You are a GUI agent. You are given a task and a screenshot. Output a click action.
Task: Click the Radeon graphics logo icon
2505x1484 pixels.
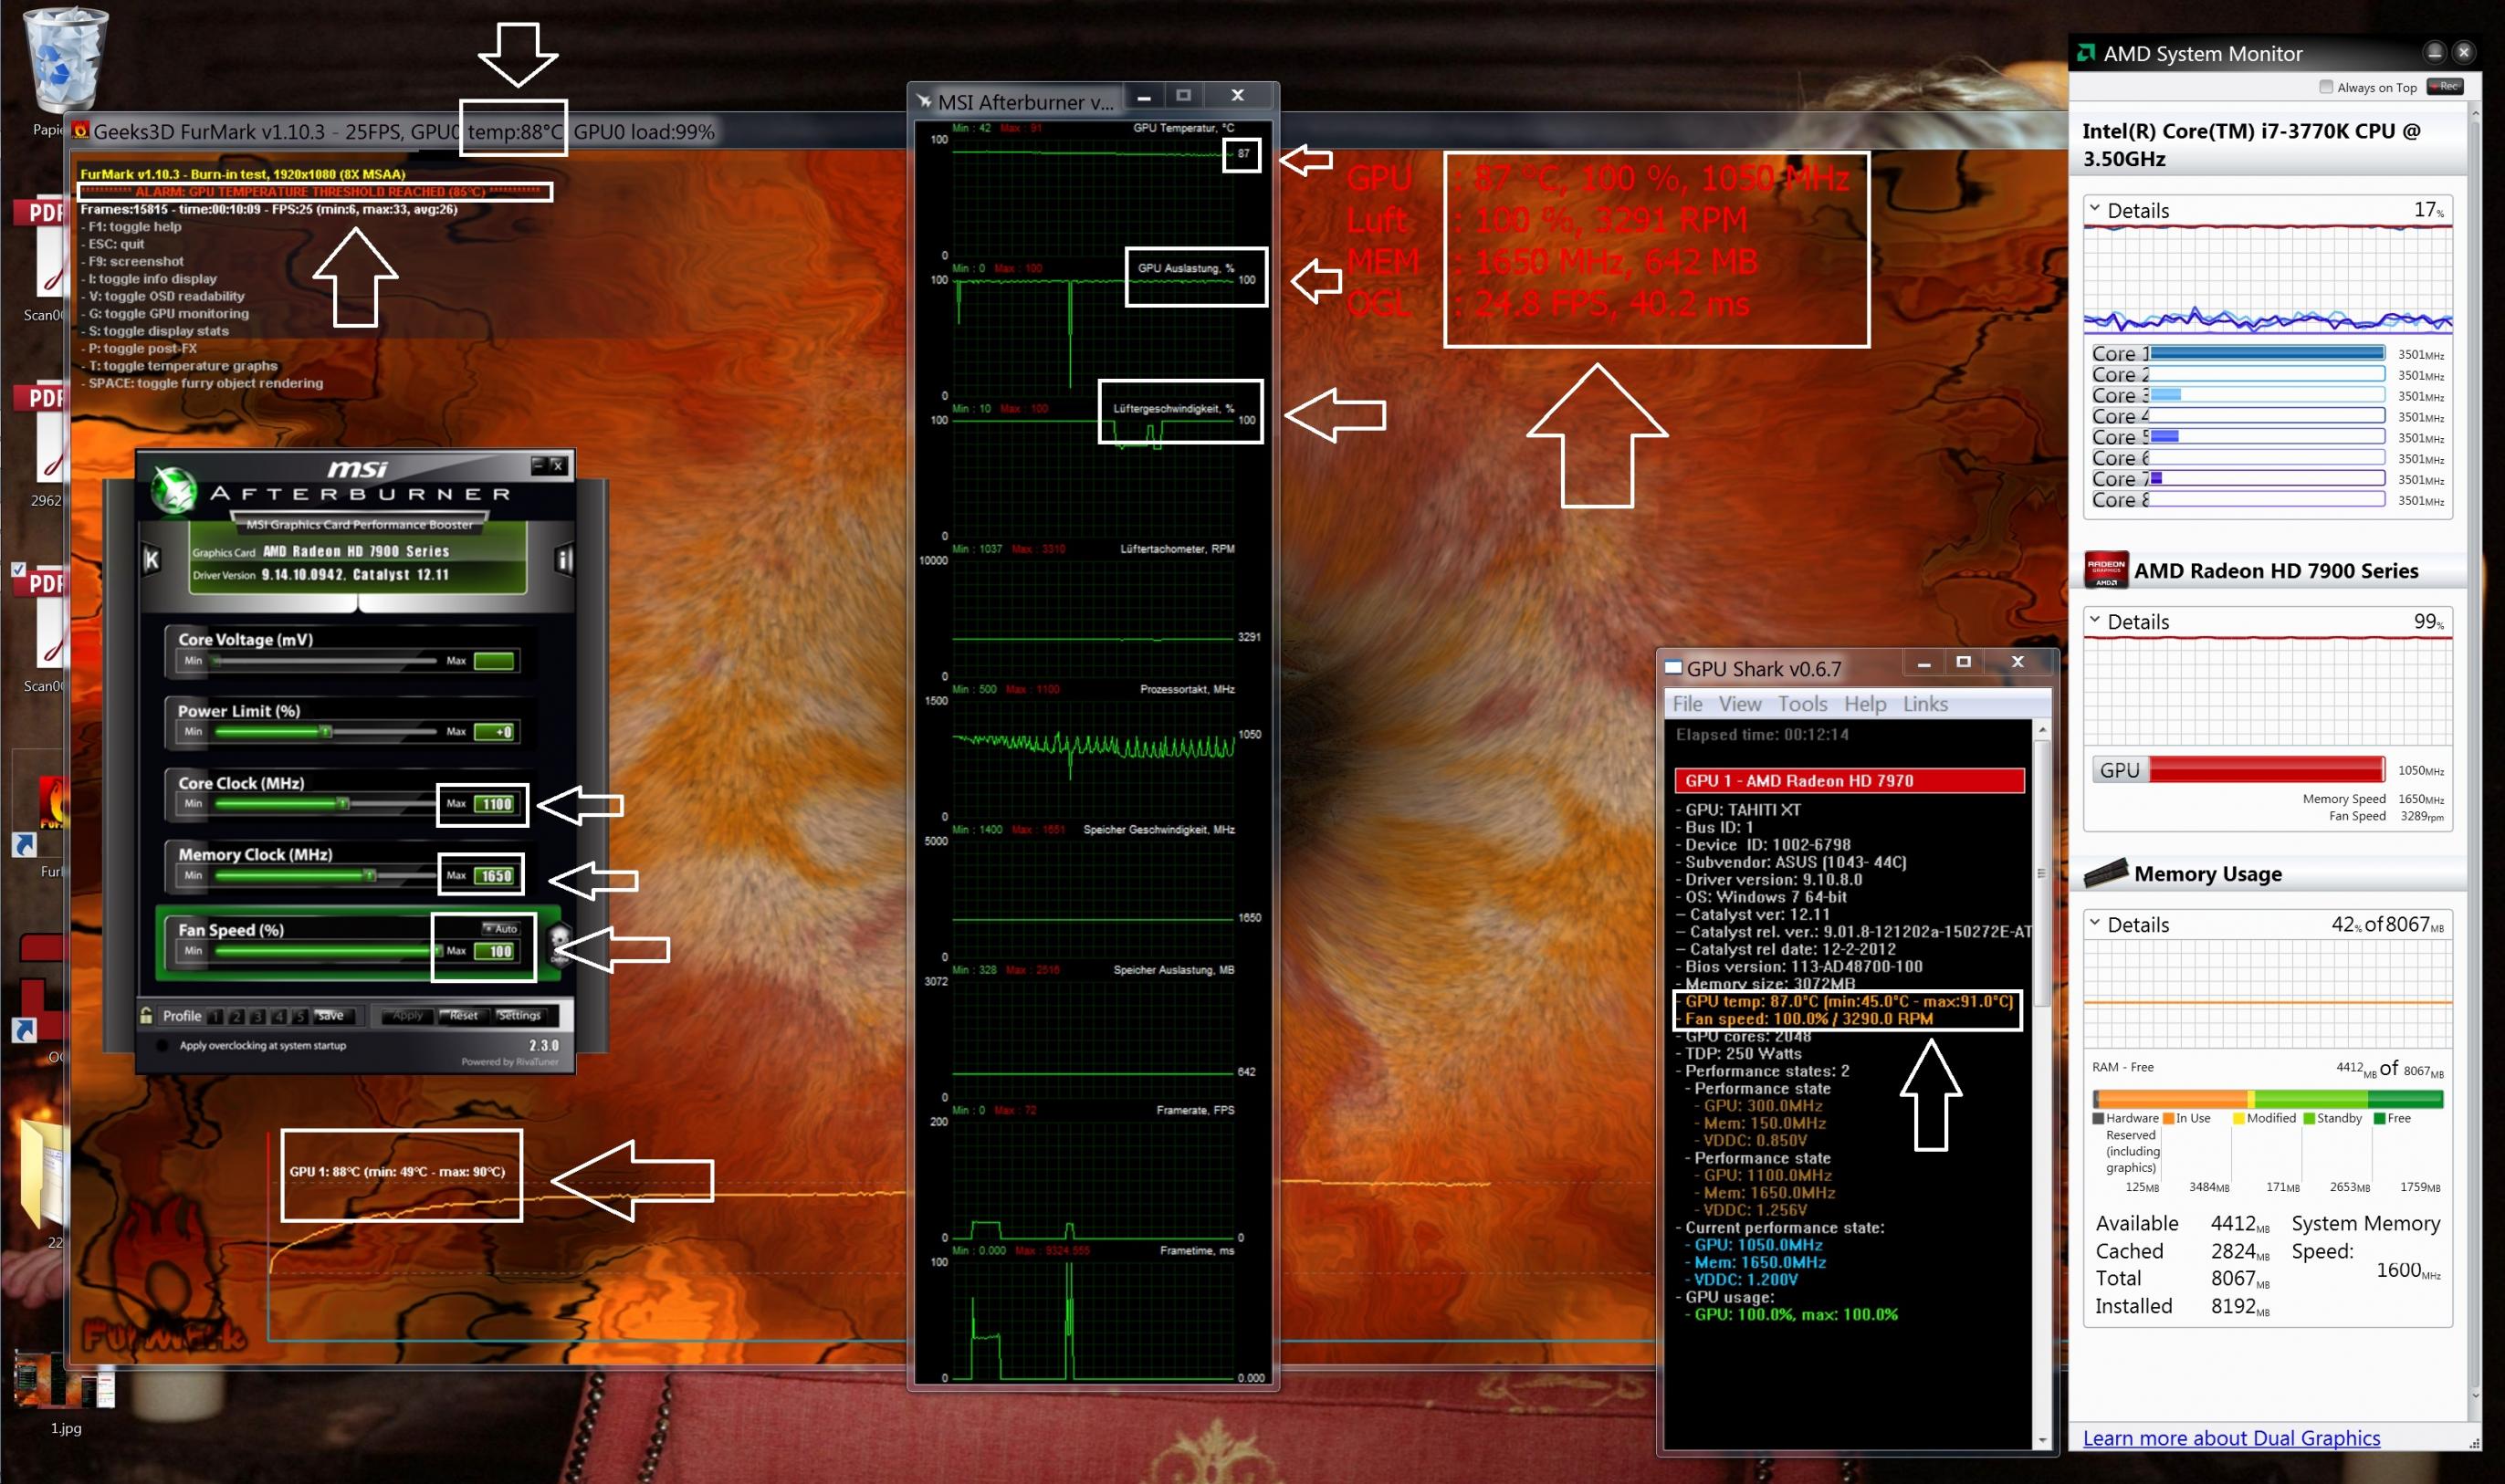2106,570
